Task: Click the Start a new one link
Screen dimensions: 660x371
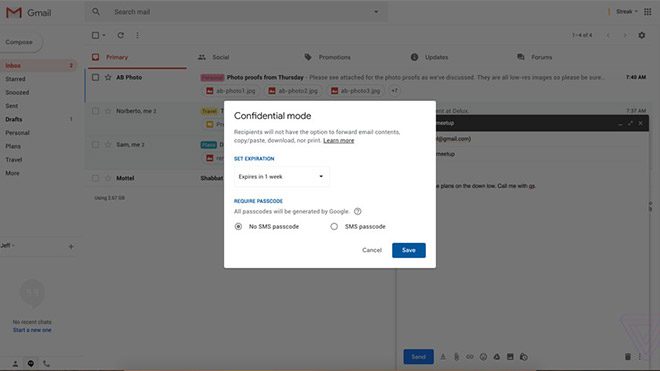Action: pos(32,330)
